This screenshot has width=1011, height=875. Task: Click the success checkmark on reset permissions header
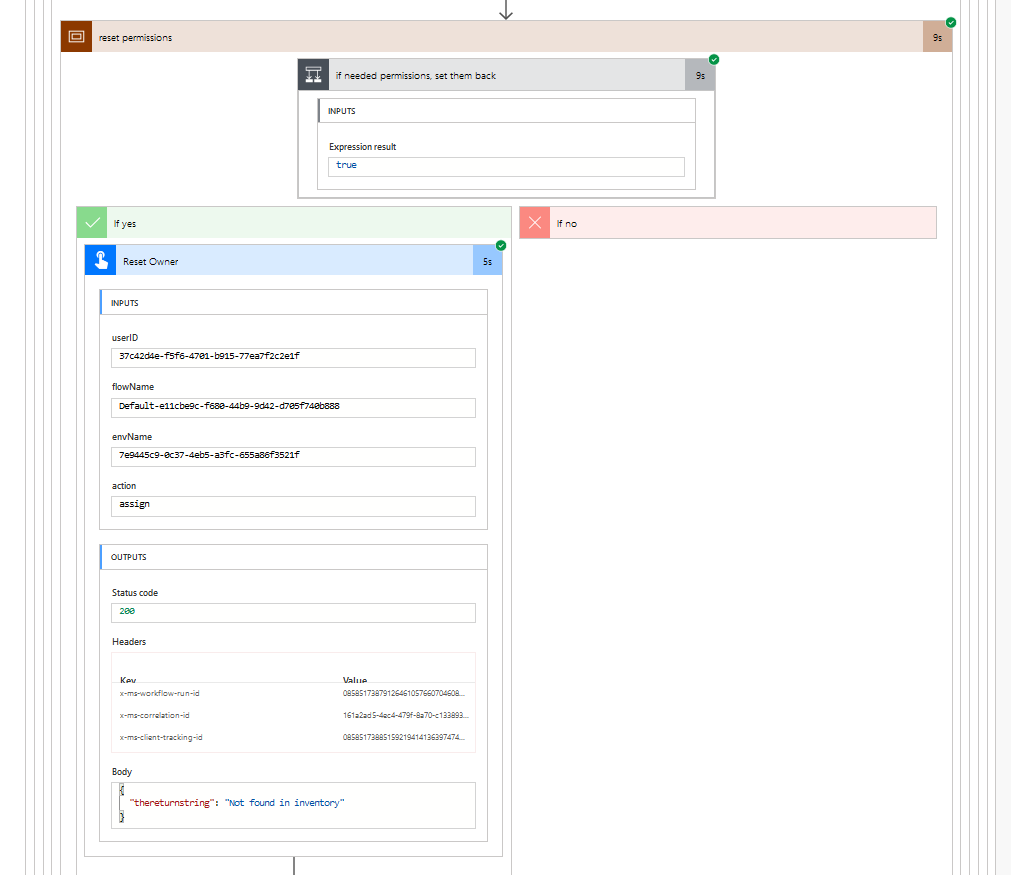[948, 20]
